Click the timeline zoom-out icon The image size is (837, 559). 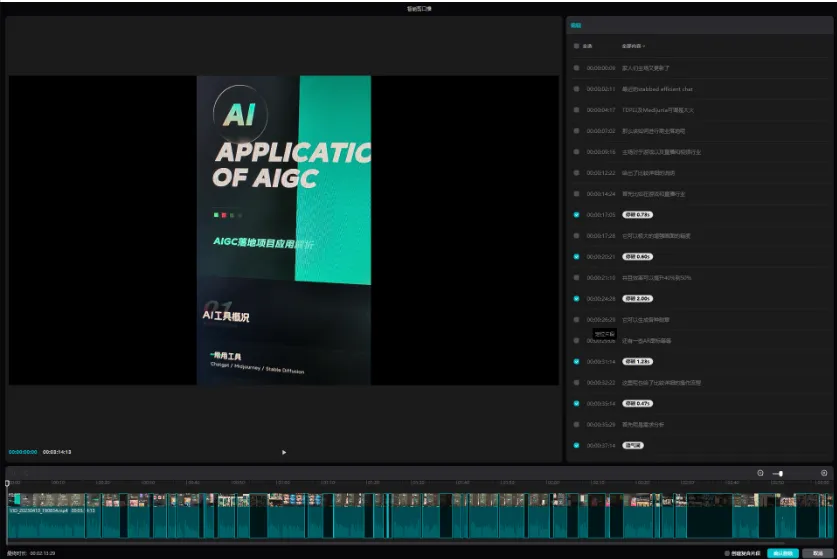(760, 473)
